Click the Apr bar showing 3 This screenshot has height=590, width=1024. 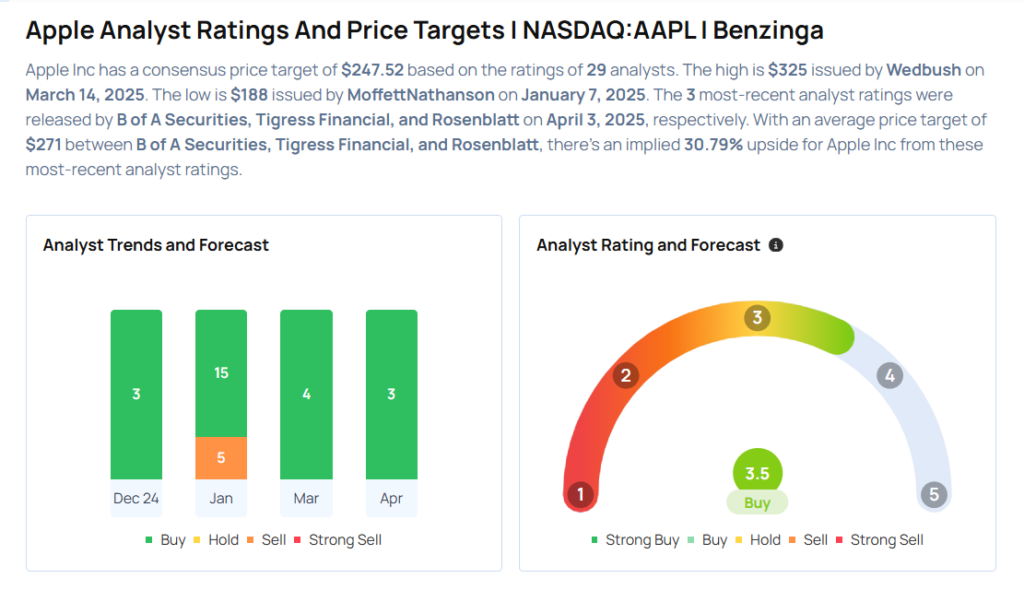(391, 394)
